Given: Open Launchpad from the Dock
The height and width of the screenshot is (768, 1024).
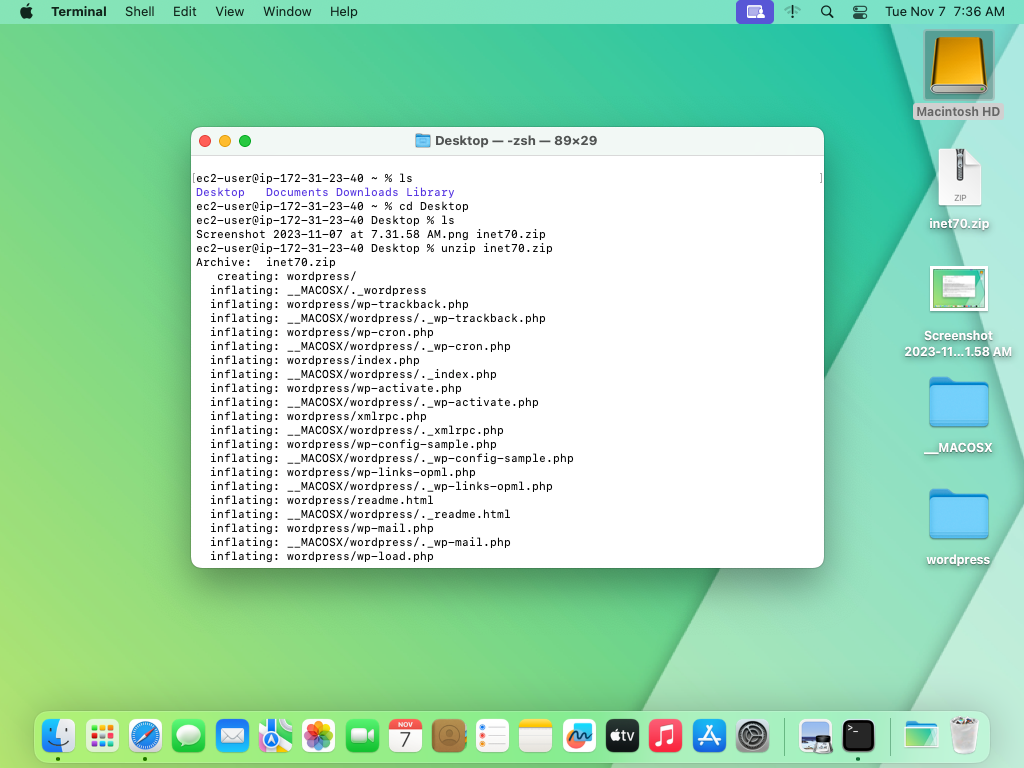Looking at the screenshot, I should (102, 736).
